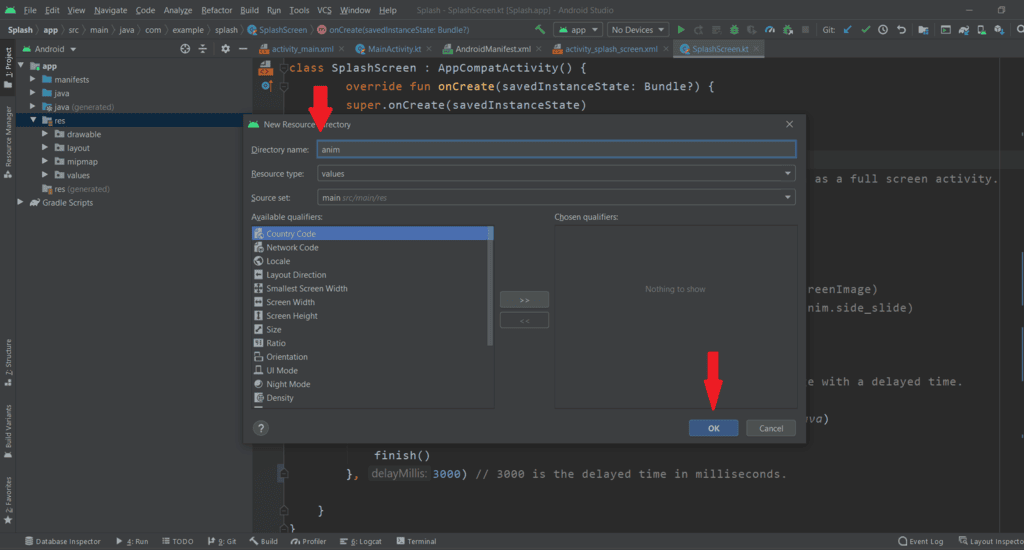Click the select opened file target icon
Image resolution: width=1024 pixels, height=550 pixels.
[185, 49]
